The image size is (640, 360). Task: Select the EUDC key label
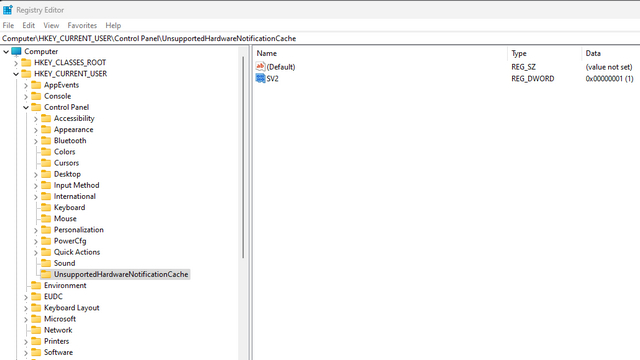[x=53, y=296]
